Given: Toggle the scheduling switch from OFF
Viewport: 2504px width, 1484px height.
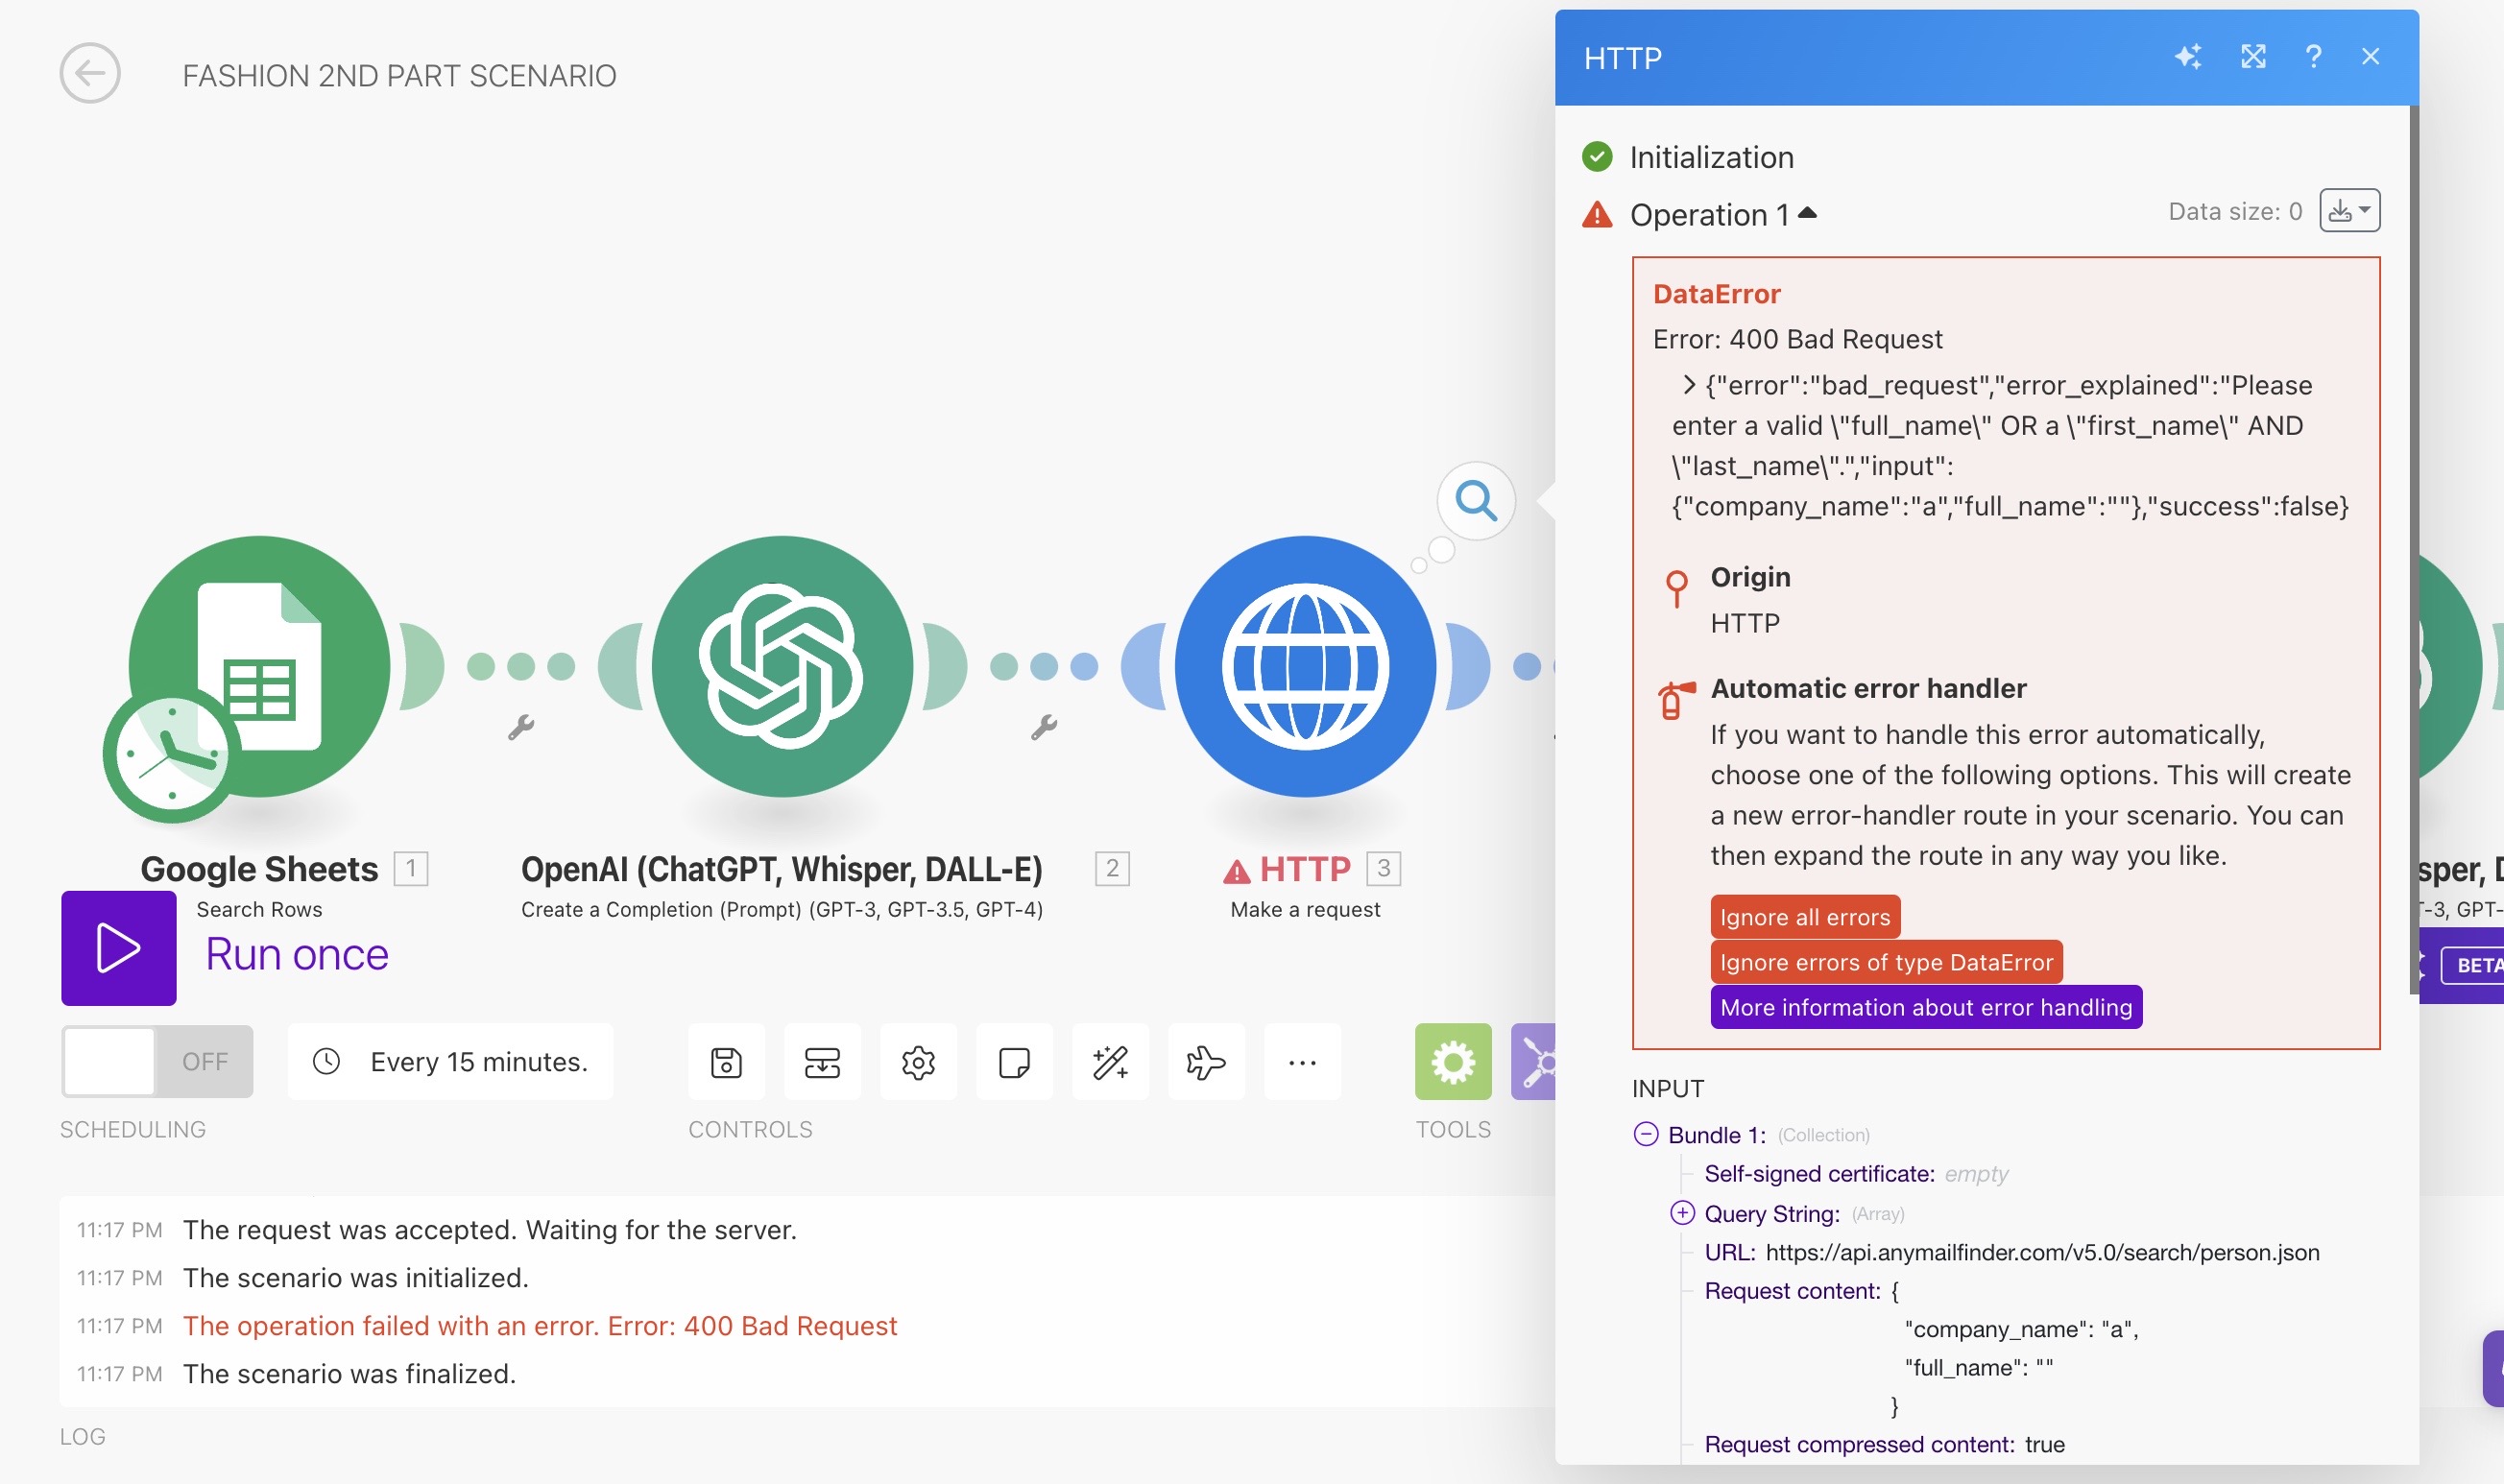Looking at the screenshot, I should [157, 1062].
